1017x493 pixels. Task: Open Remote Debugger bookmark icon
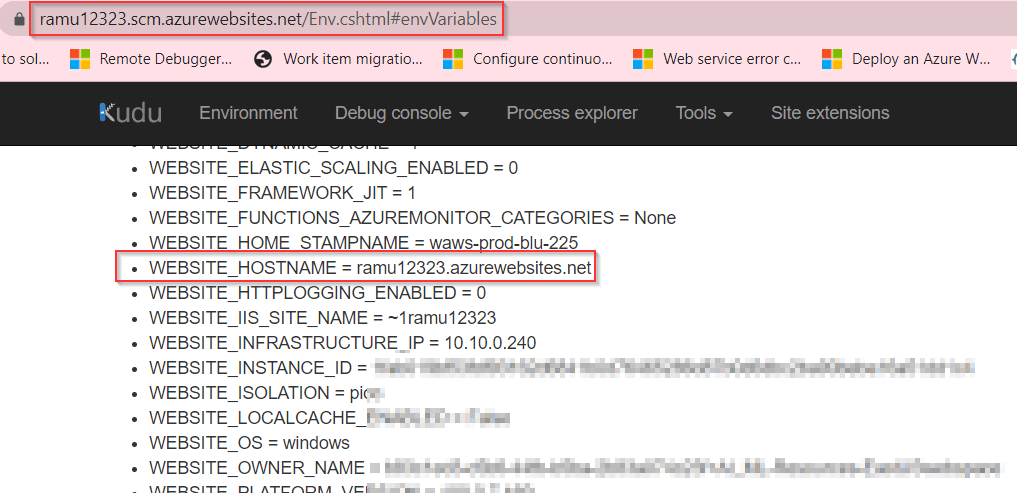click(x=80, y=59)
